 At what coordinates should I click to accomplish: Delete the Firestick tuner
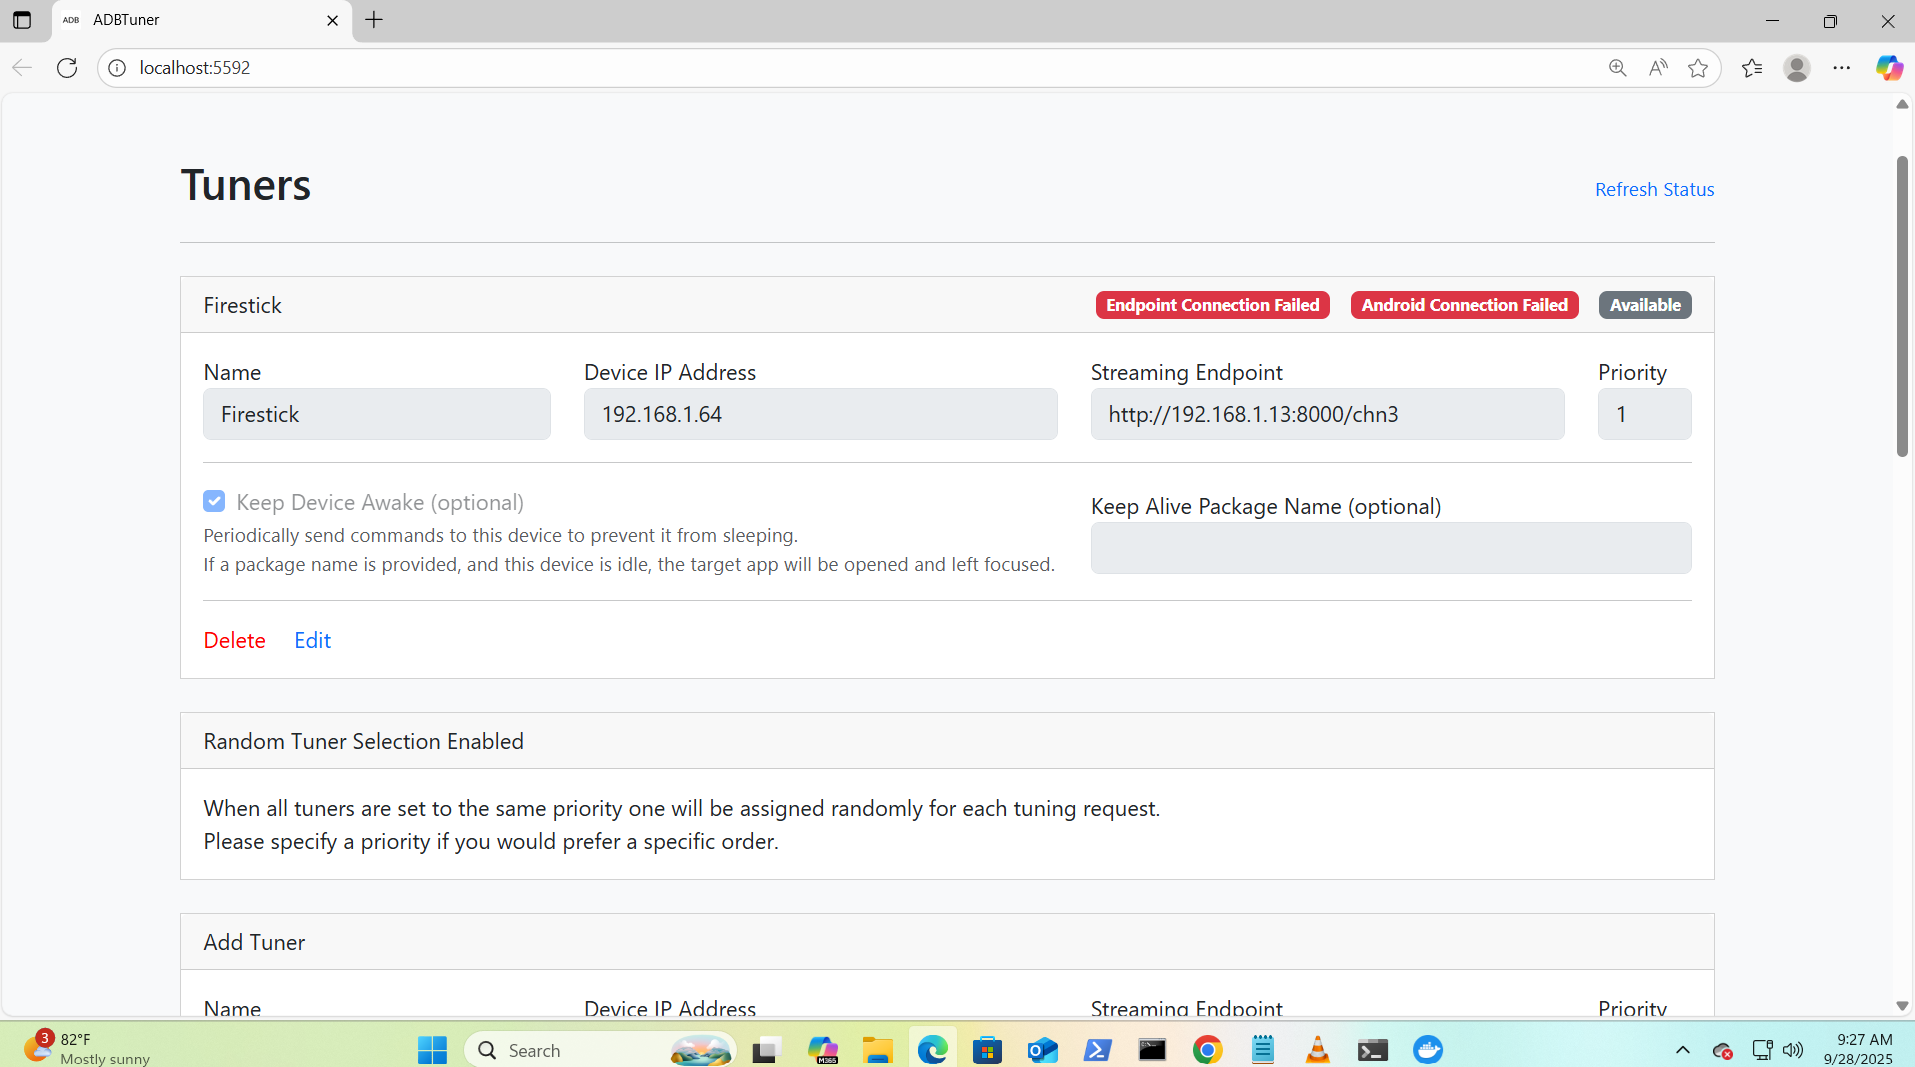[234, 640]
